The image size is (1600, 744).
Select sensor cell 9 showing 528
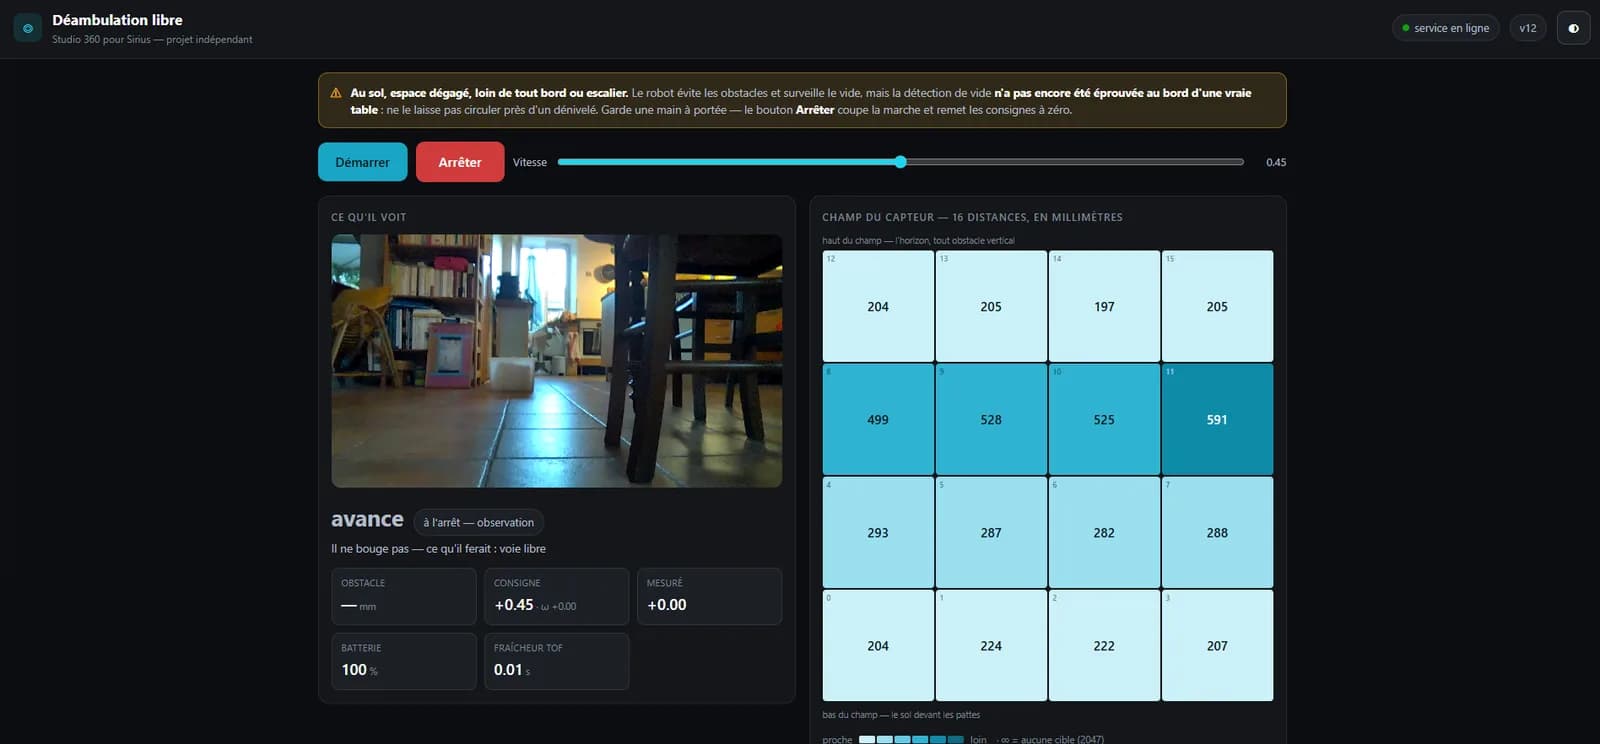(x=991, y=419)
